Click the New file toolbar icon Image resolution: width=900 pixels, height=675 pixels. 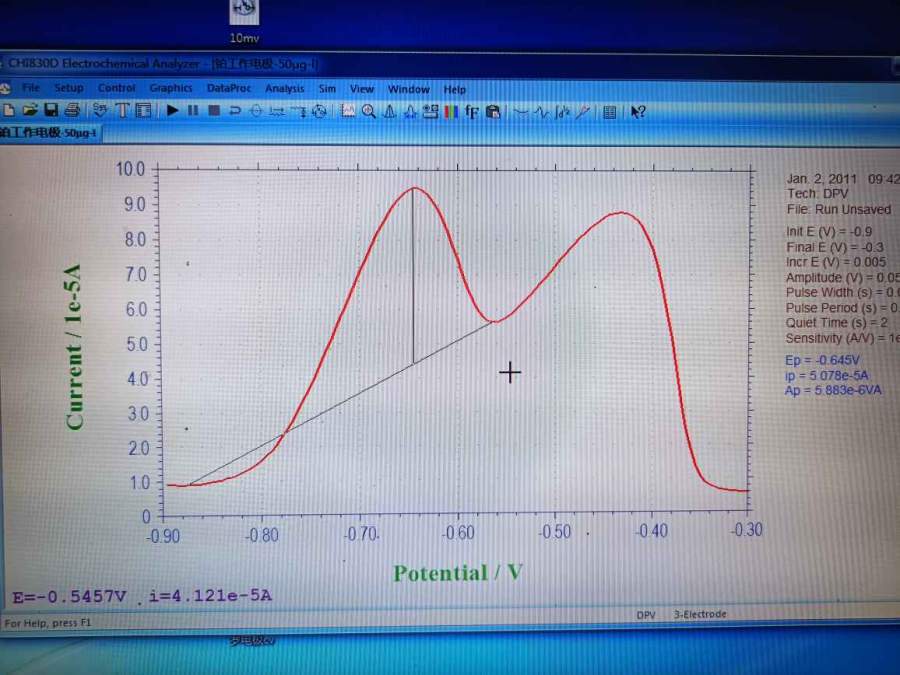pos(9,110)
